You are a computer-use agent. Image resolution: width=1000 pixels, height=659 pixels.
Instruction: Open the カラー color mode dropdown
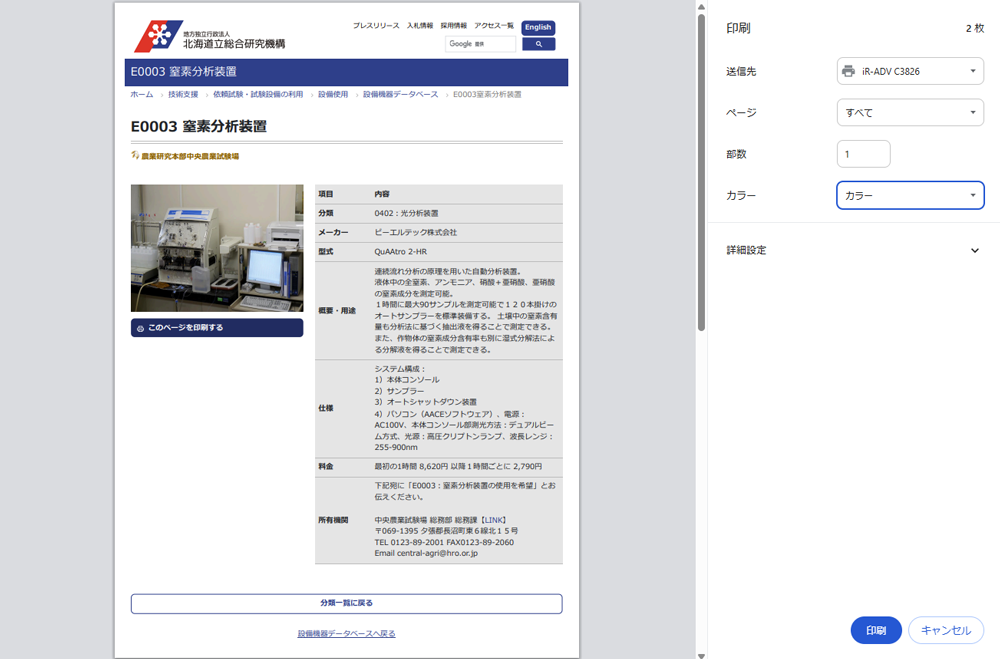click(910, 196)
